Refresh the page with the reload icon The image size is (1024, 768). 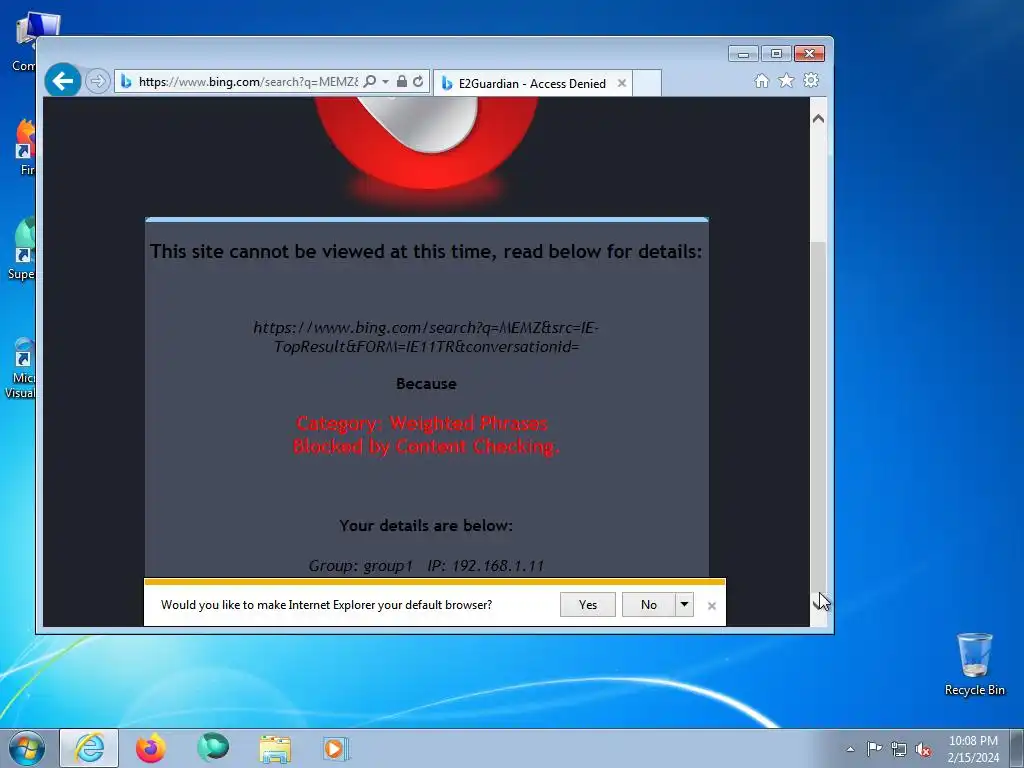[x=418, y=81]
